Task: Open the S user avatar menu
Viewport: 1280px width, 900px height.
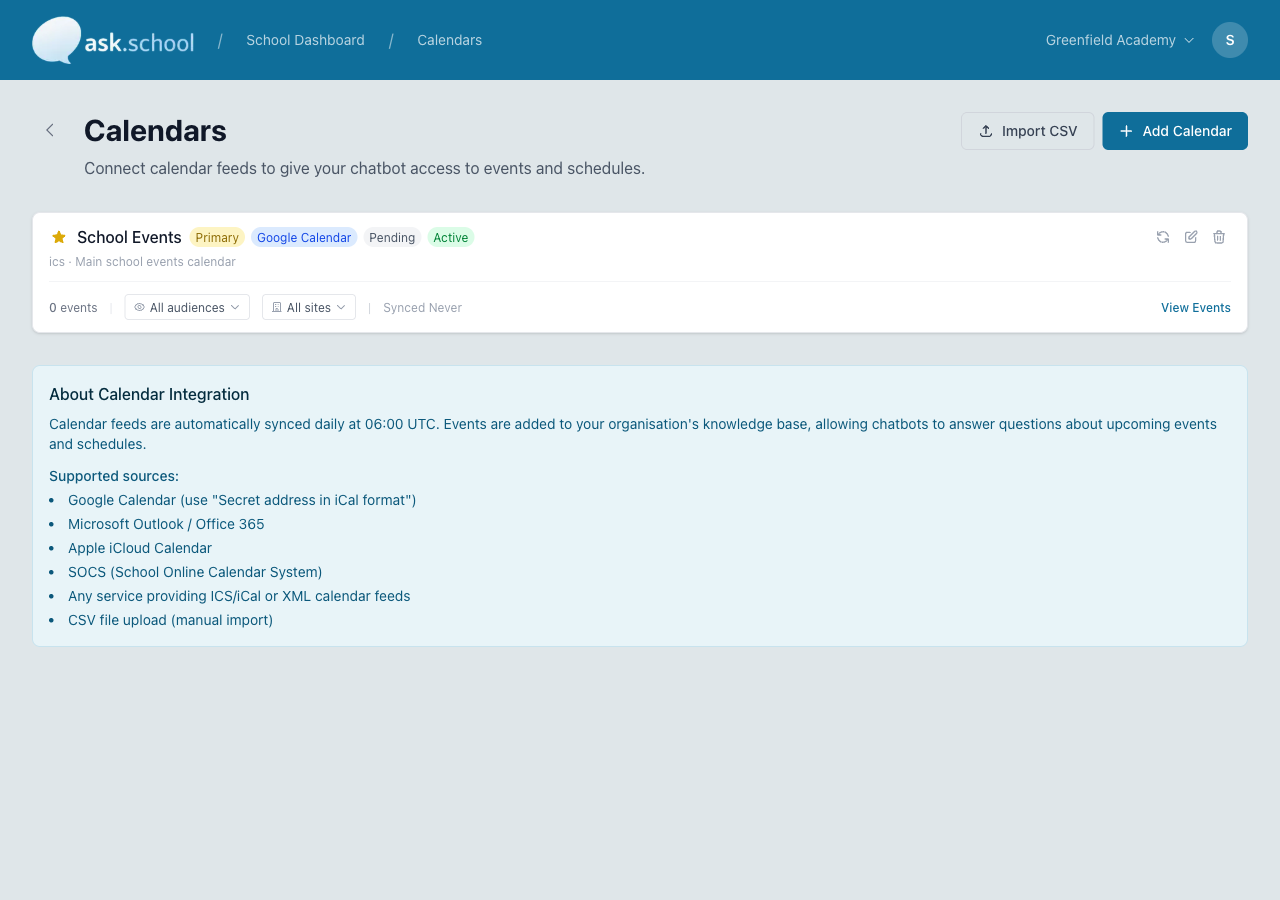Action: click(1230, 40)
